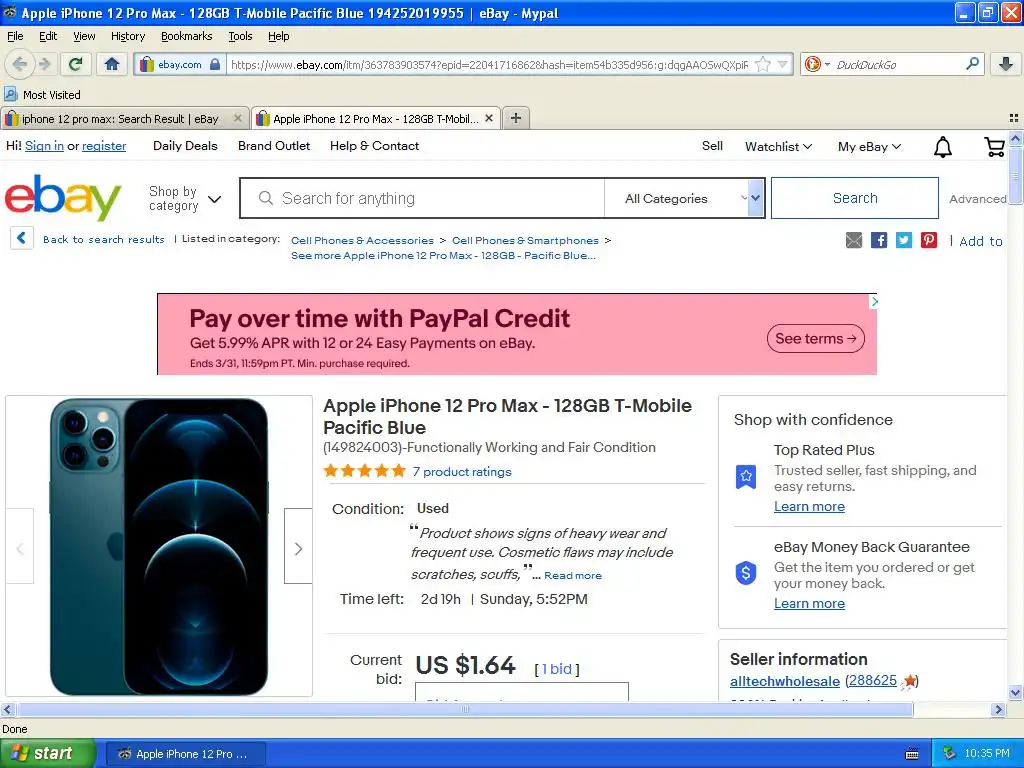
Task: Share listing on Pinterest icon
Action: [x=929, y=240]
